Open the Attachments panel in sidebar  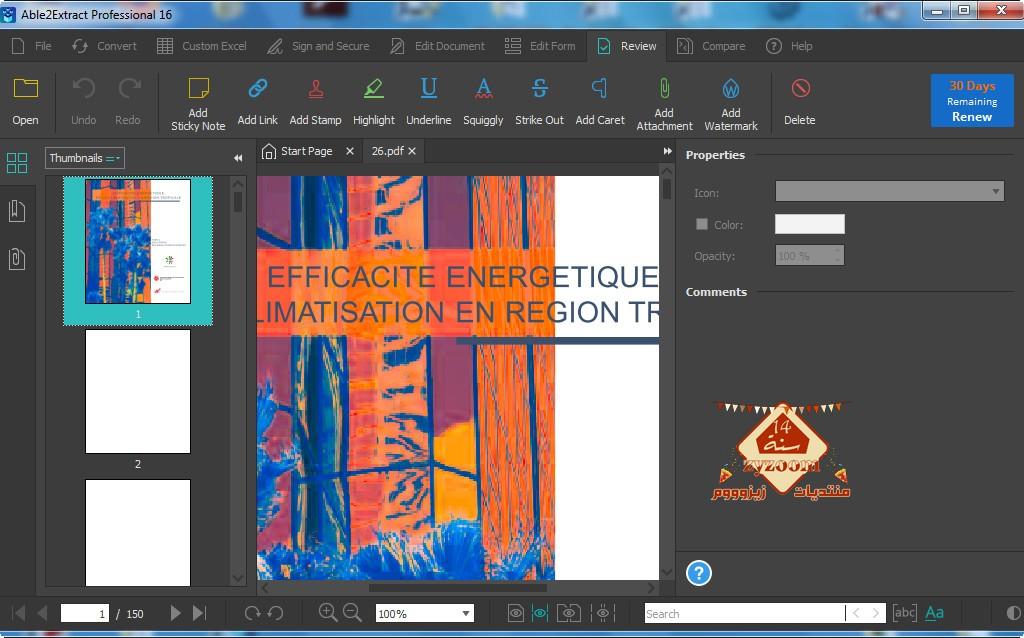17,259
